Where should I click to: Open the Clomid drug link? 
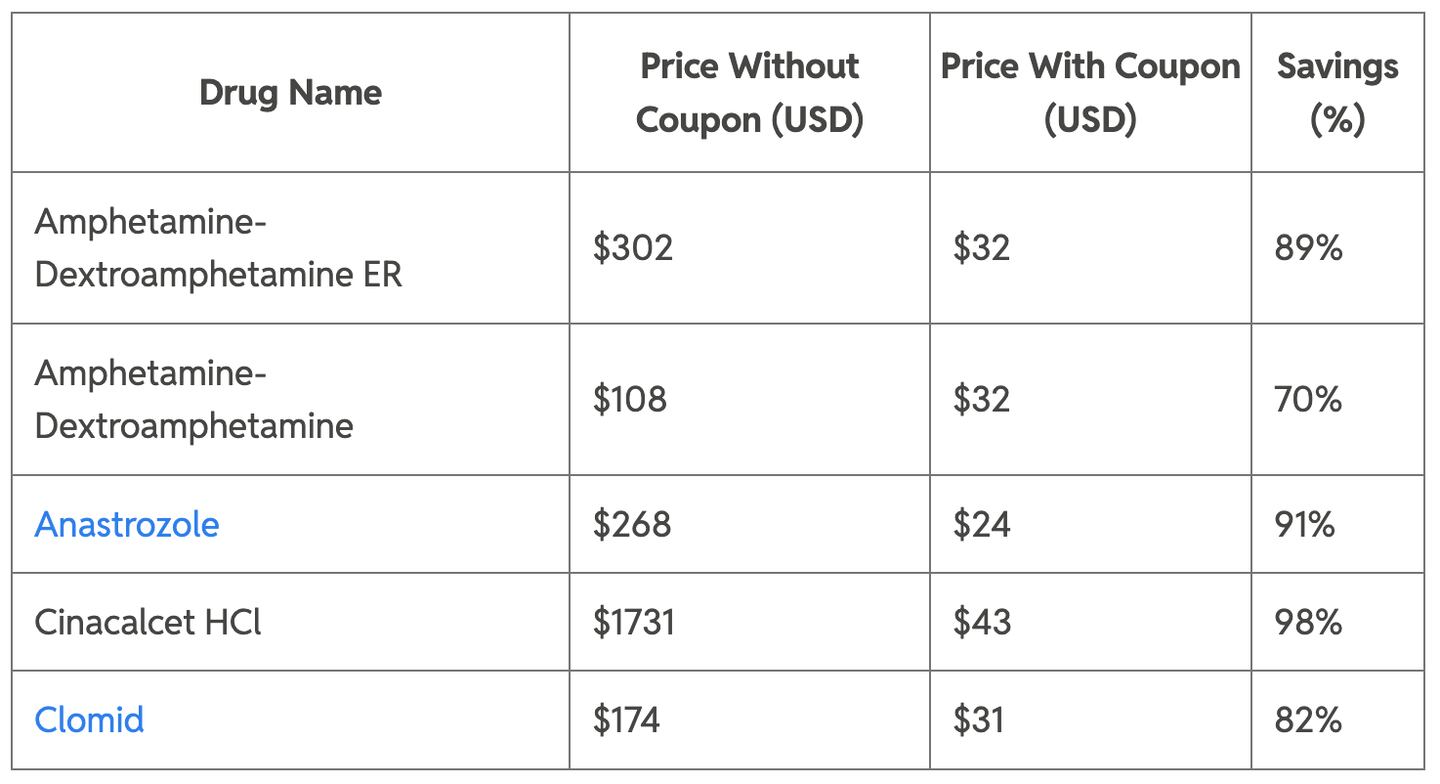pyautogui.click(x=89, y=720)
